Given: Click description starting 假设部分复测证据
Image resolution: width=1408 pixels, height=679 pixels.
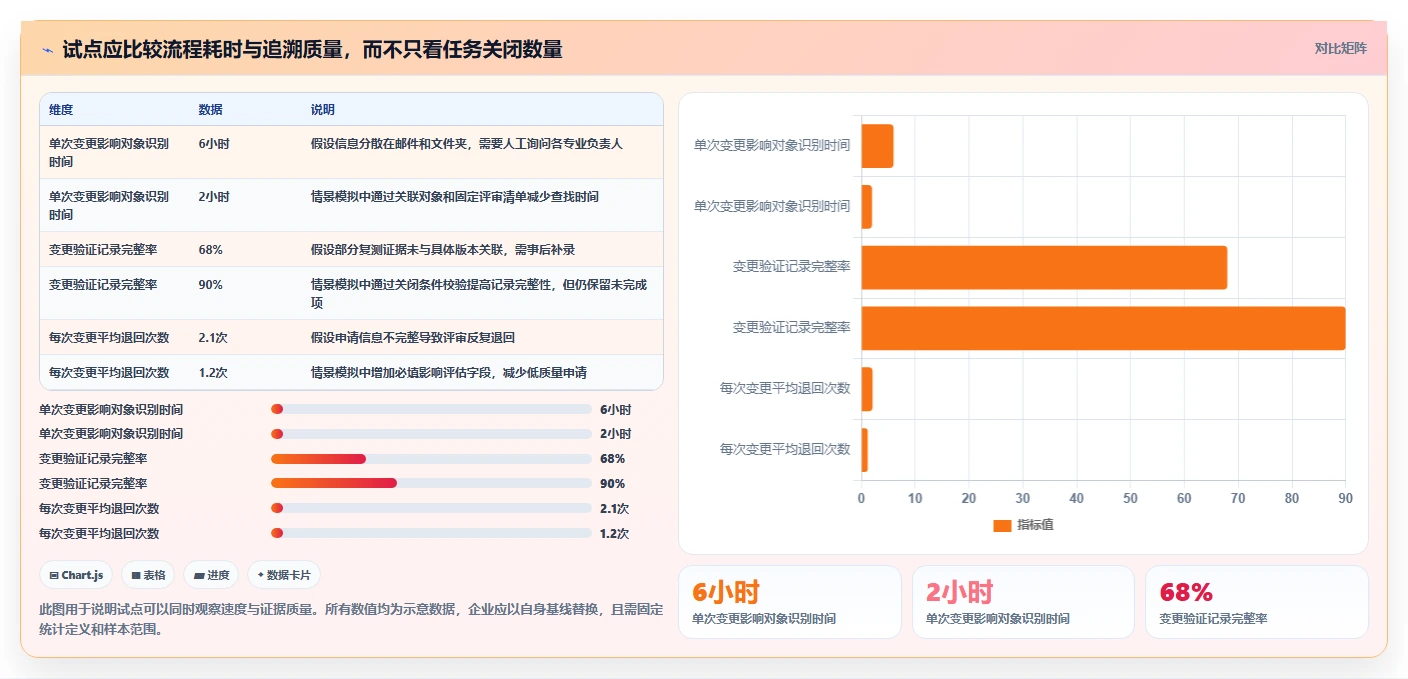Looking at the screenshot, I should click(x=443, y=250).
